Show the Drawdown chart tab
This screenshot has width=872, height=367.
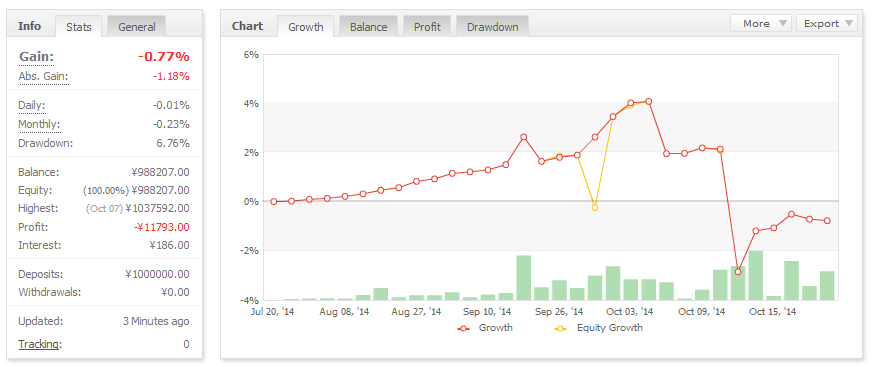(492, 27)
